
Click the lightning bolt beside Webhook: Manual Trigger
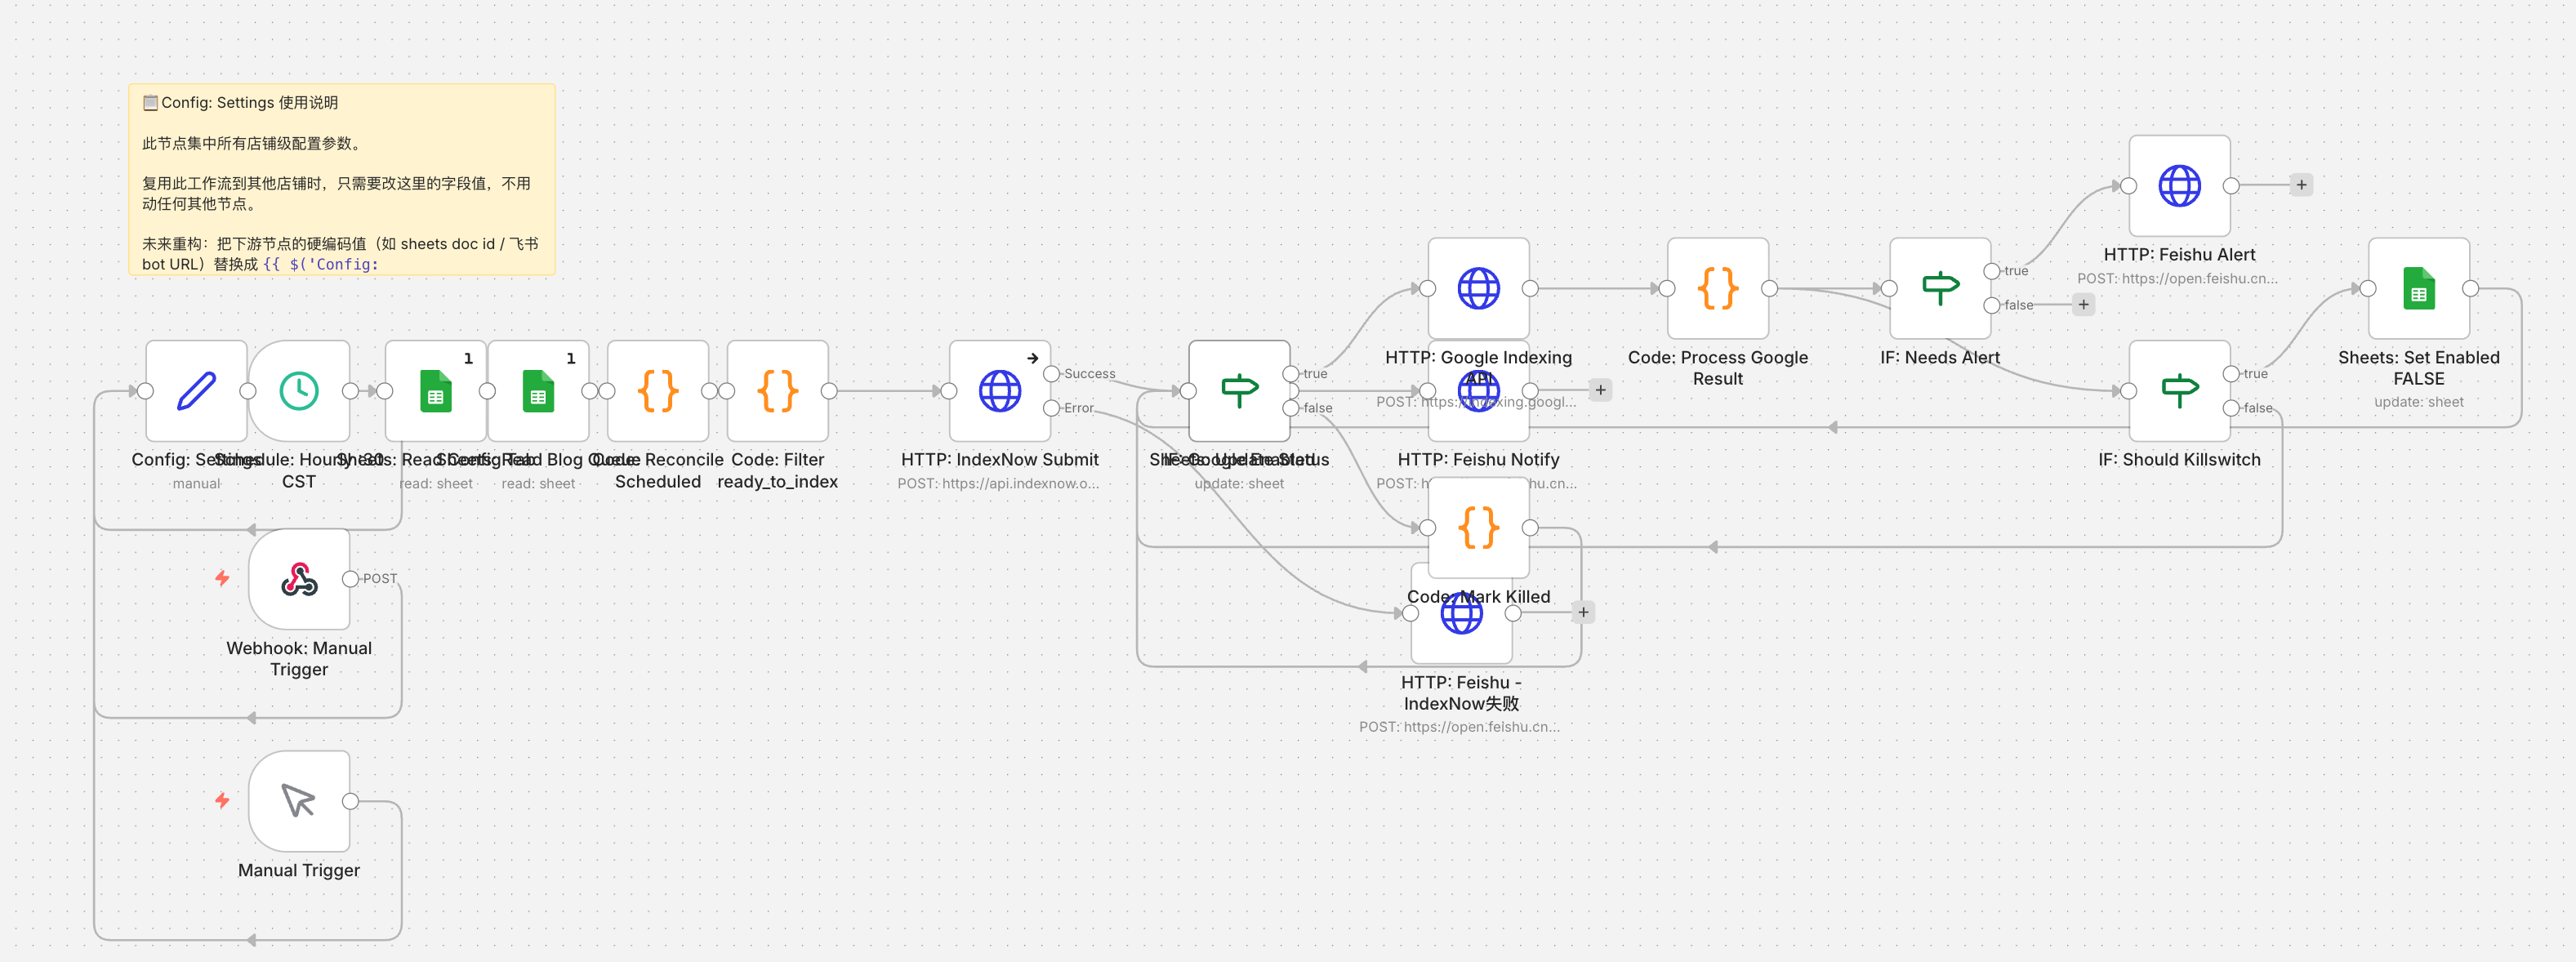point(222,578)
